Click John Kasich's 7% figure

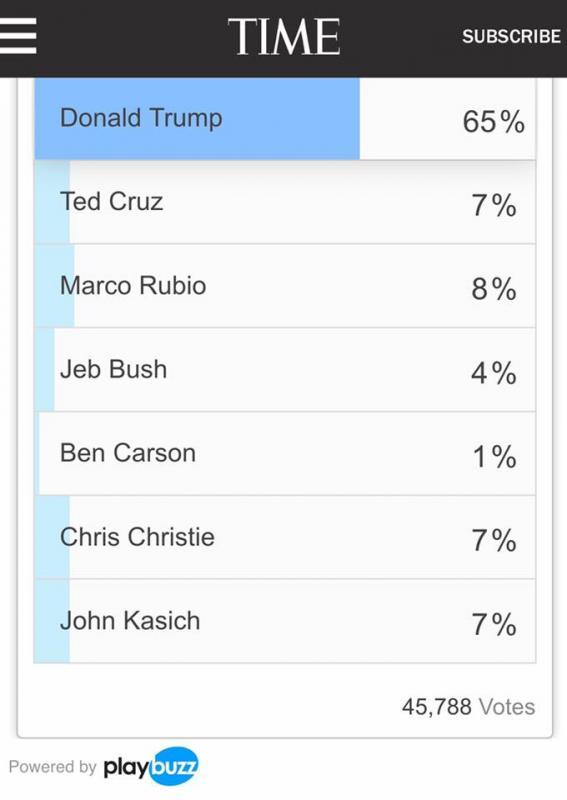[494, 624]
